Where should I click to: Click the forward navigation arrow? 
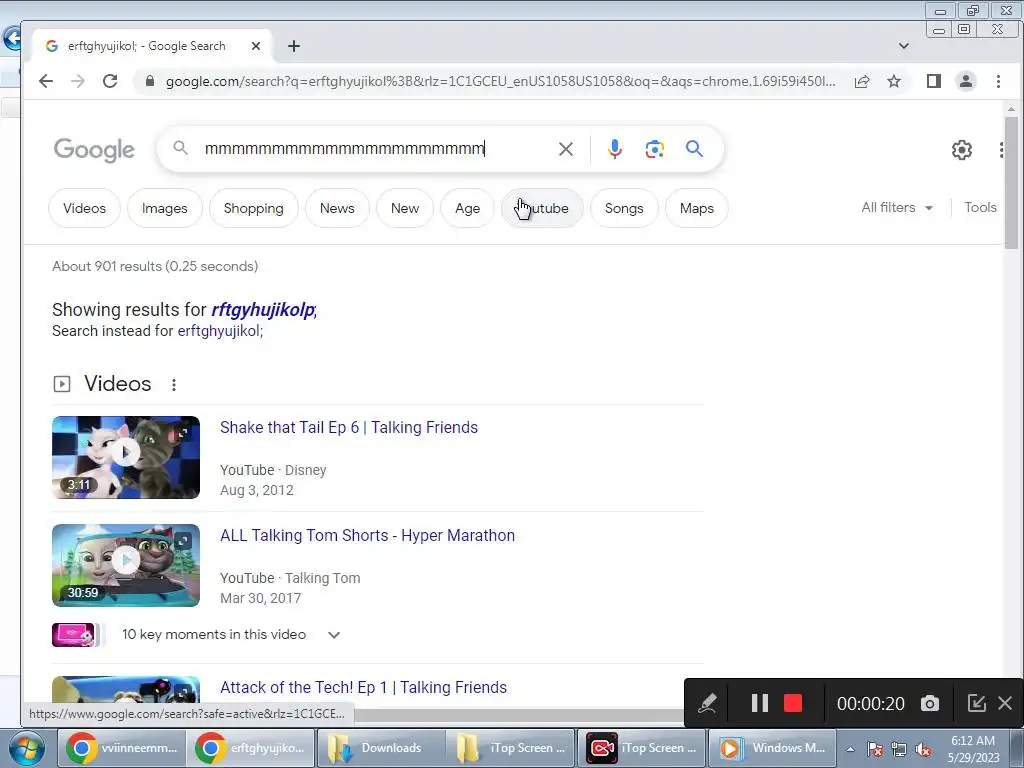pyautogui.click(x=78, y=81)
